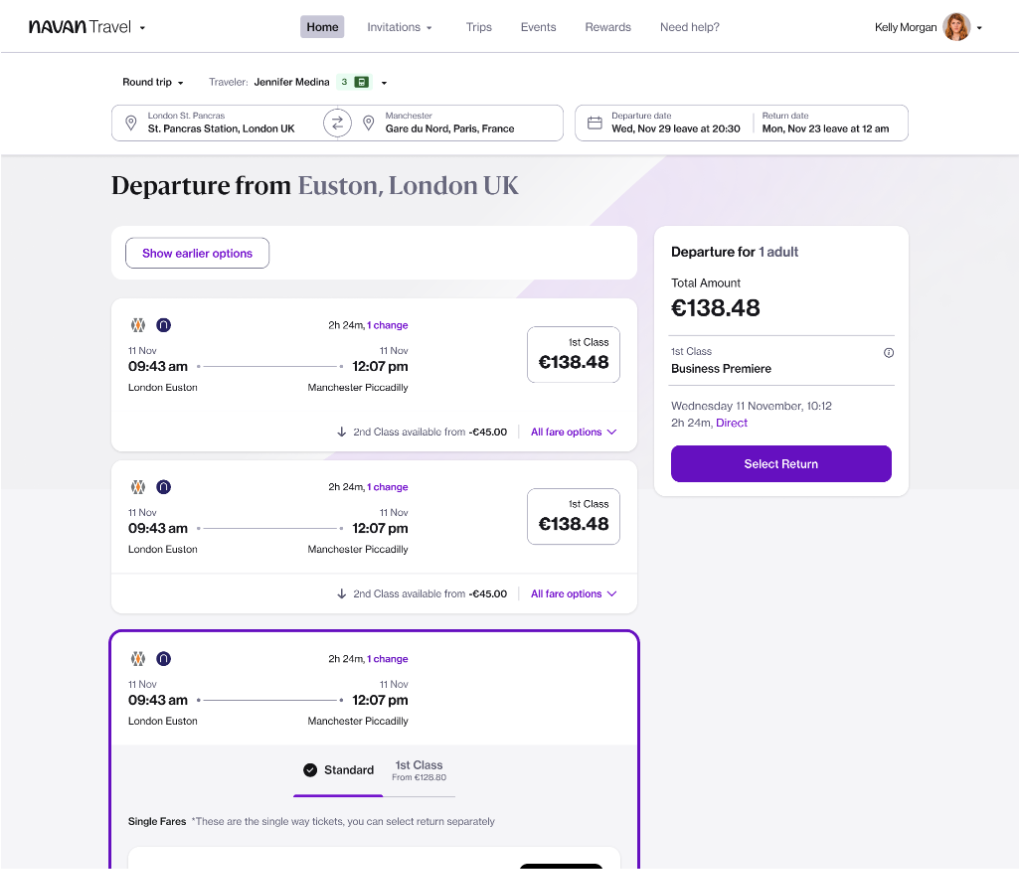Screen dimensions: 1020x870
Task: Click Kelly Morgan's profile avatar
Action: (957, 27)
